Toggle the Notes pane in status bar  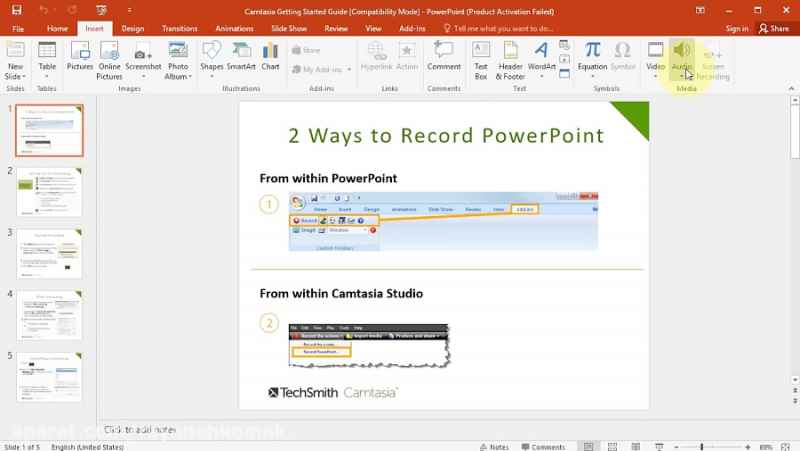coord(494,446)
